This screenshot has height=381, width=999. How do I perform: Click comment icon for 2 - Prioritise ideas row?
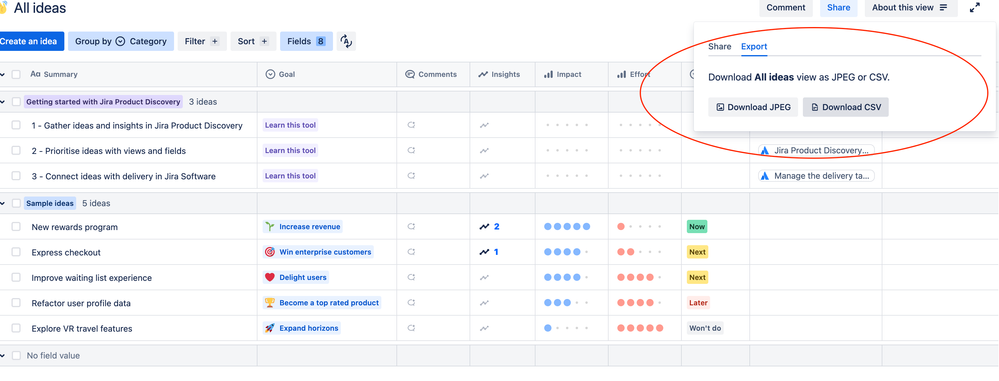[411, 151]
